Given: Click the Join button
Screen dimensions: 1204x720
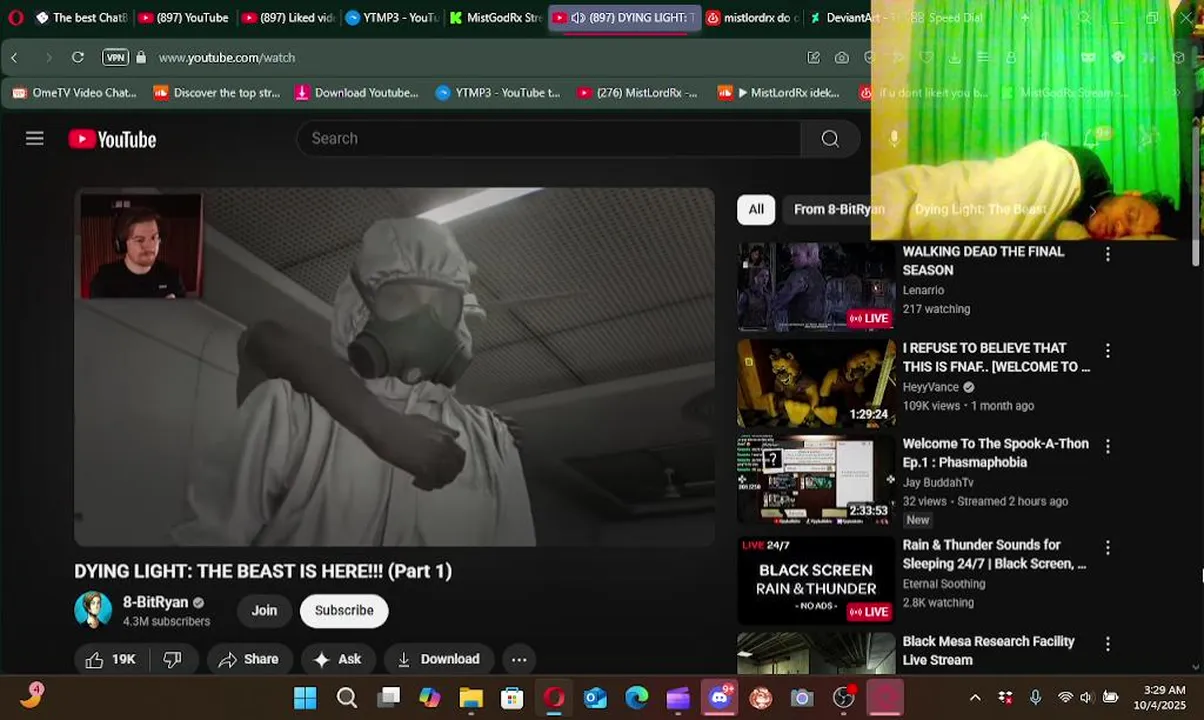Looking at the screenshot, I should pos(264,610).
